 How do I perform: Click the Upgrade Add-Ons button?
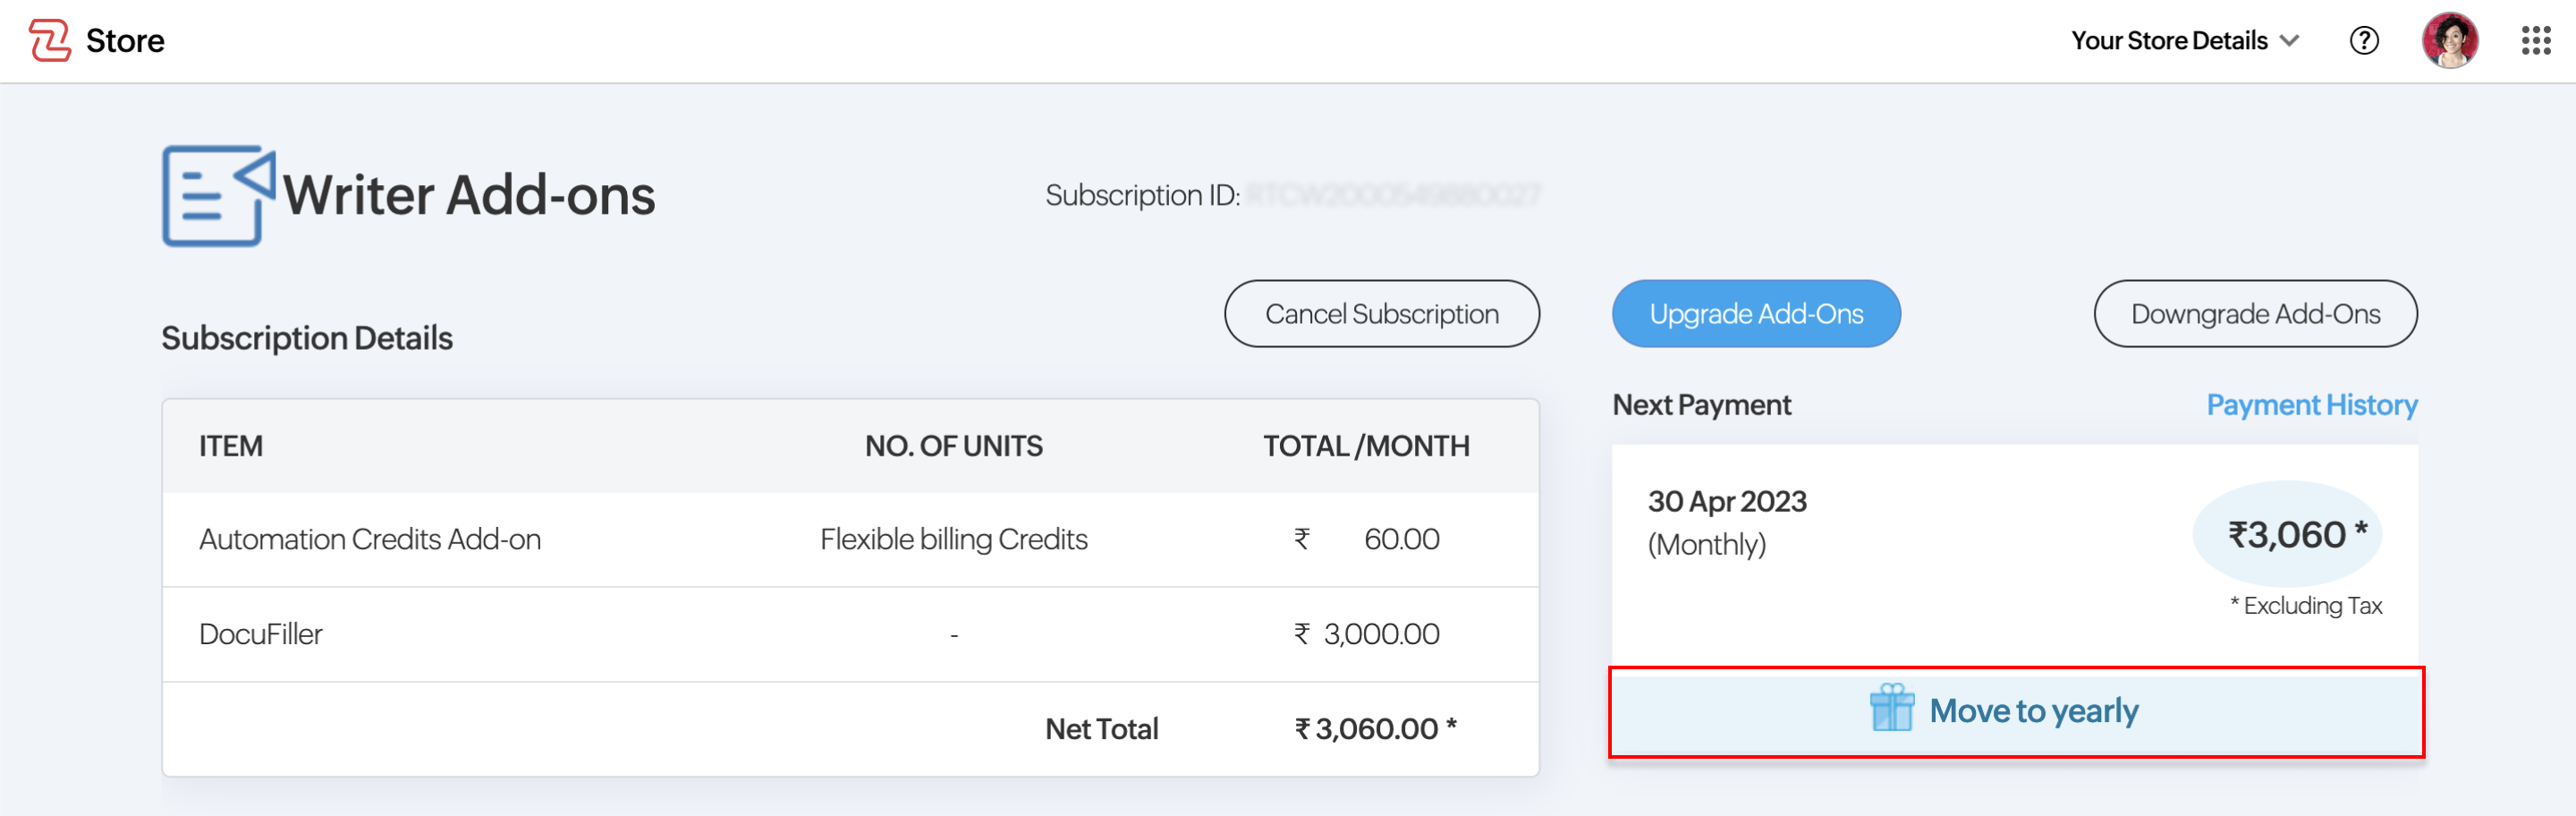(x=1755, y=314)
